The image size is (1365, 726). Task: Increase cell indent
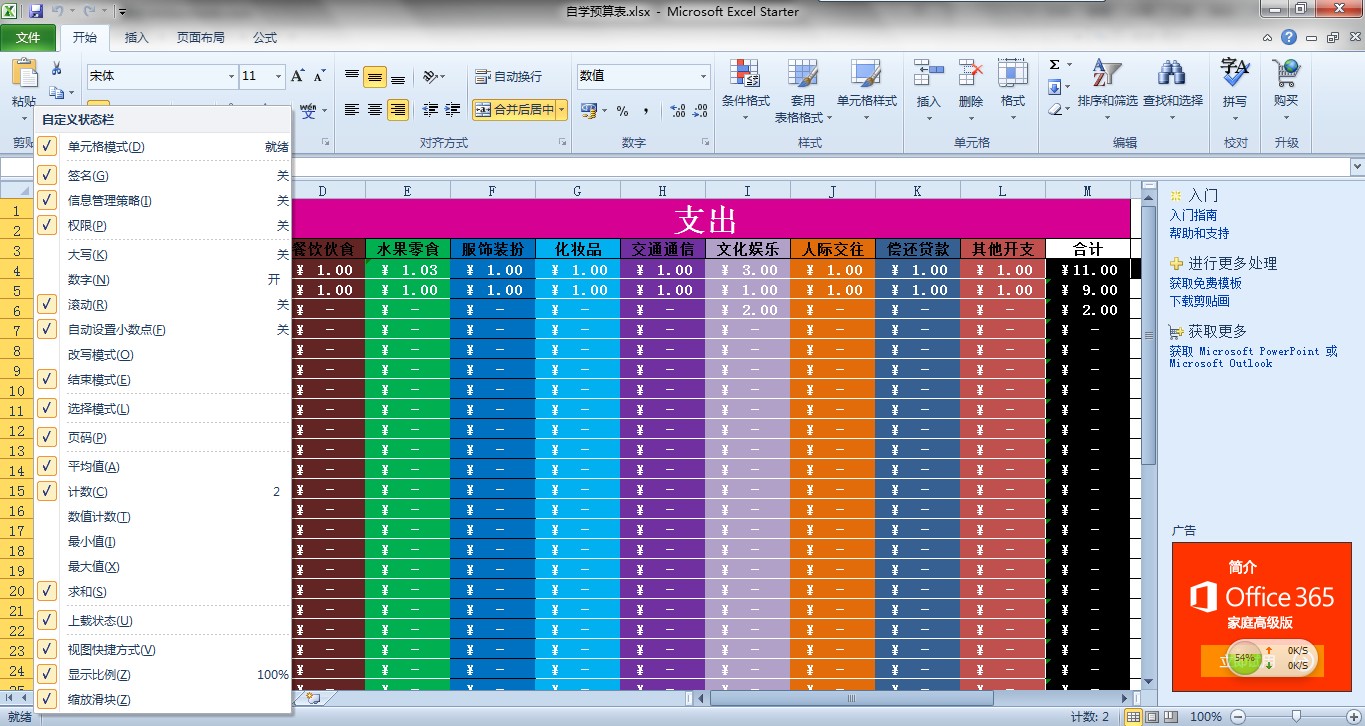(x=454, y=109)
